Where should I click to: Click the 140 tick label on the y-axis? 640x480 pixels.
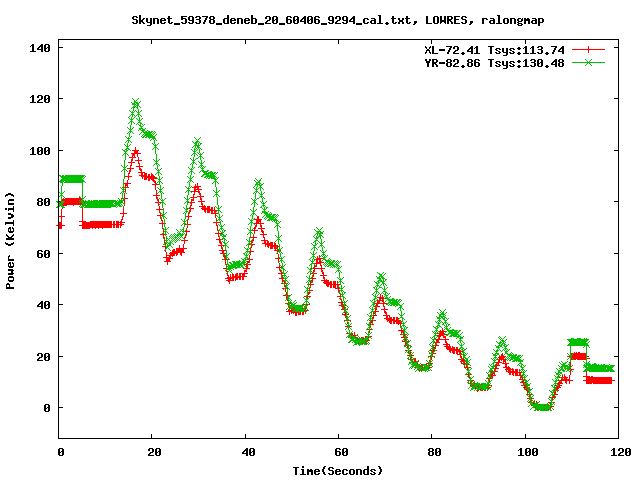40,48
